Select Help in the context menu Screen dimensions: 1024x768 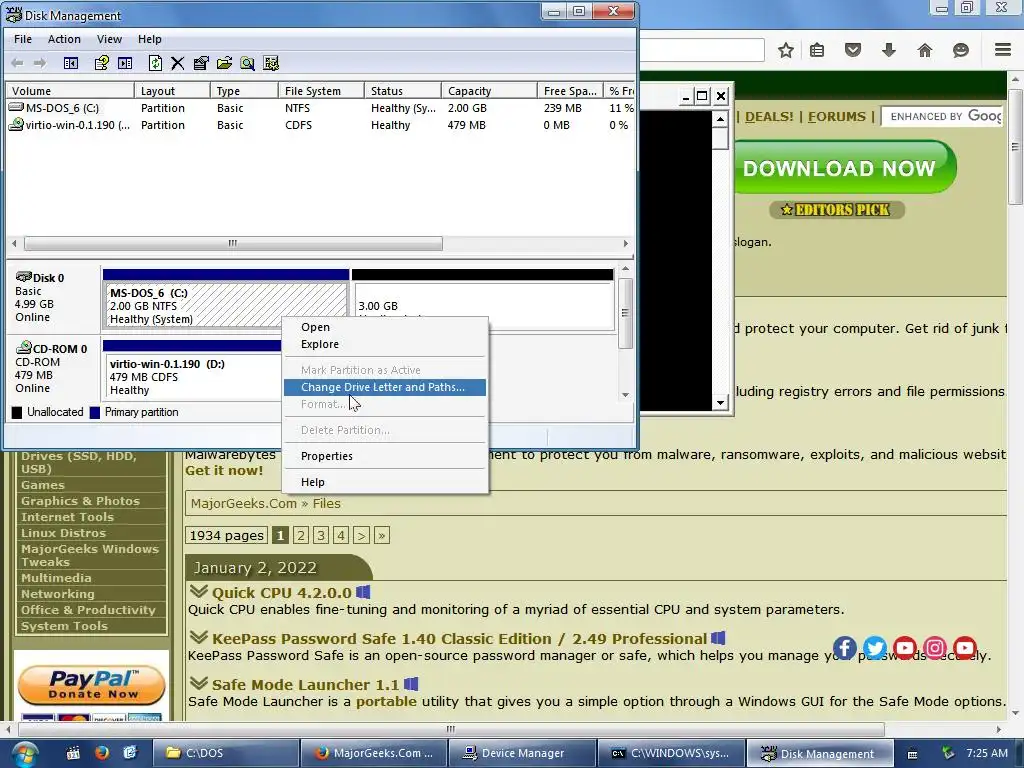pyautogui.click(x=385, y=482)
